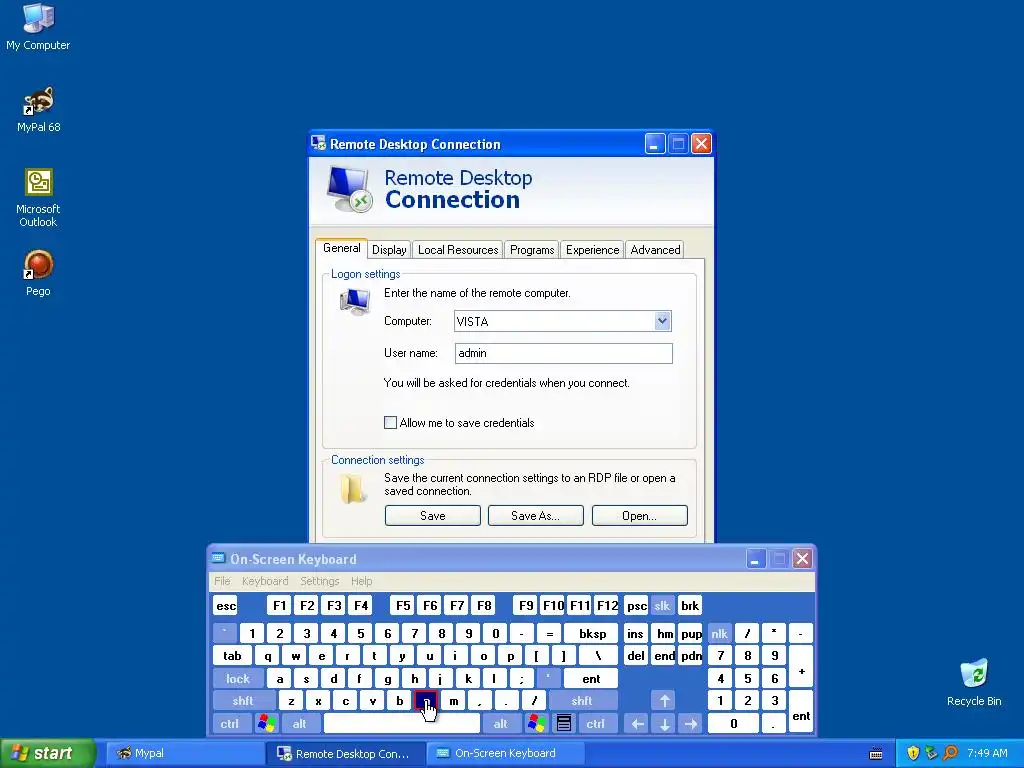The image size is (1024, 768).
Task: Open the Keyboard menu
Action: pyautogui.click(x=264, y=581)
